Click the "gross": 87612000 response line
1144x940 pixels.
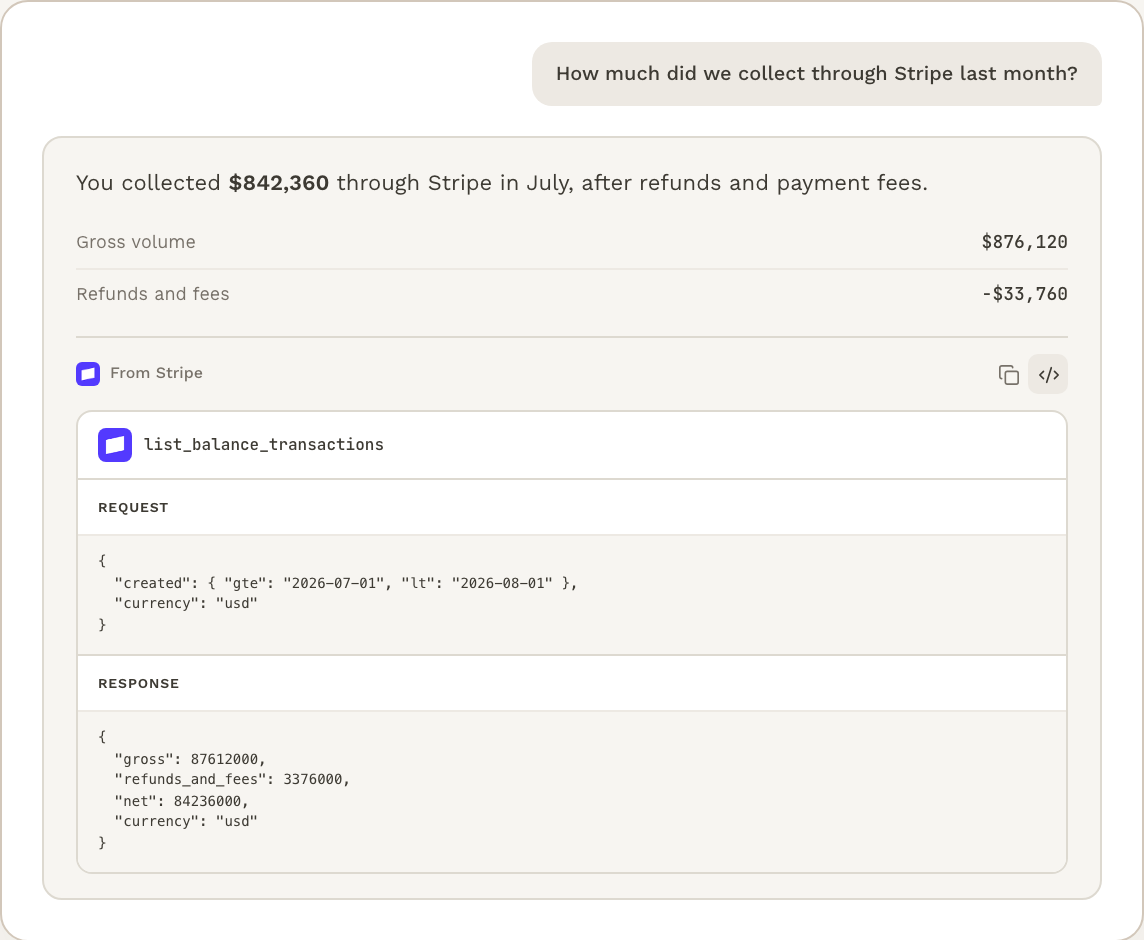190,759
